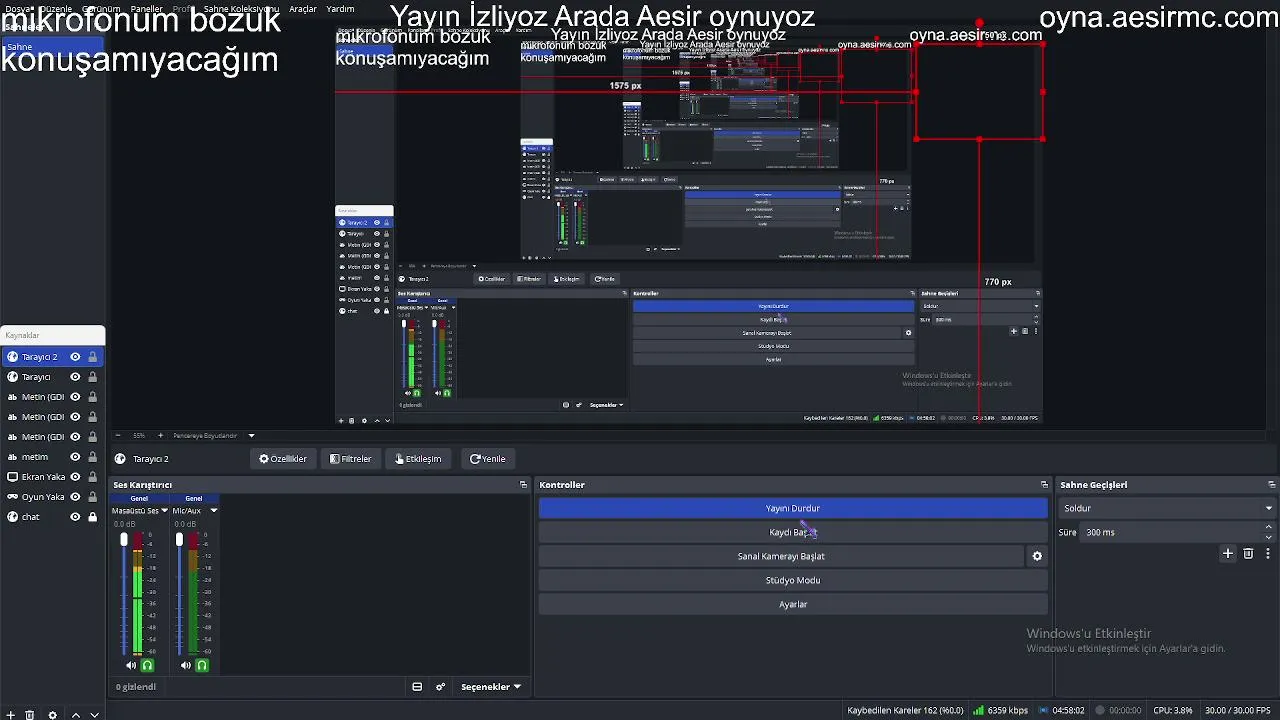
Task: Adjust the Mic/Aux volume slider
Action: [179, 595]
